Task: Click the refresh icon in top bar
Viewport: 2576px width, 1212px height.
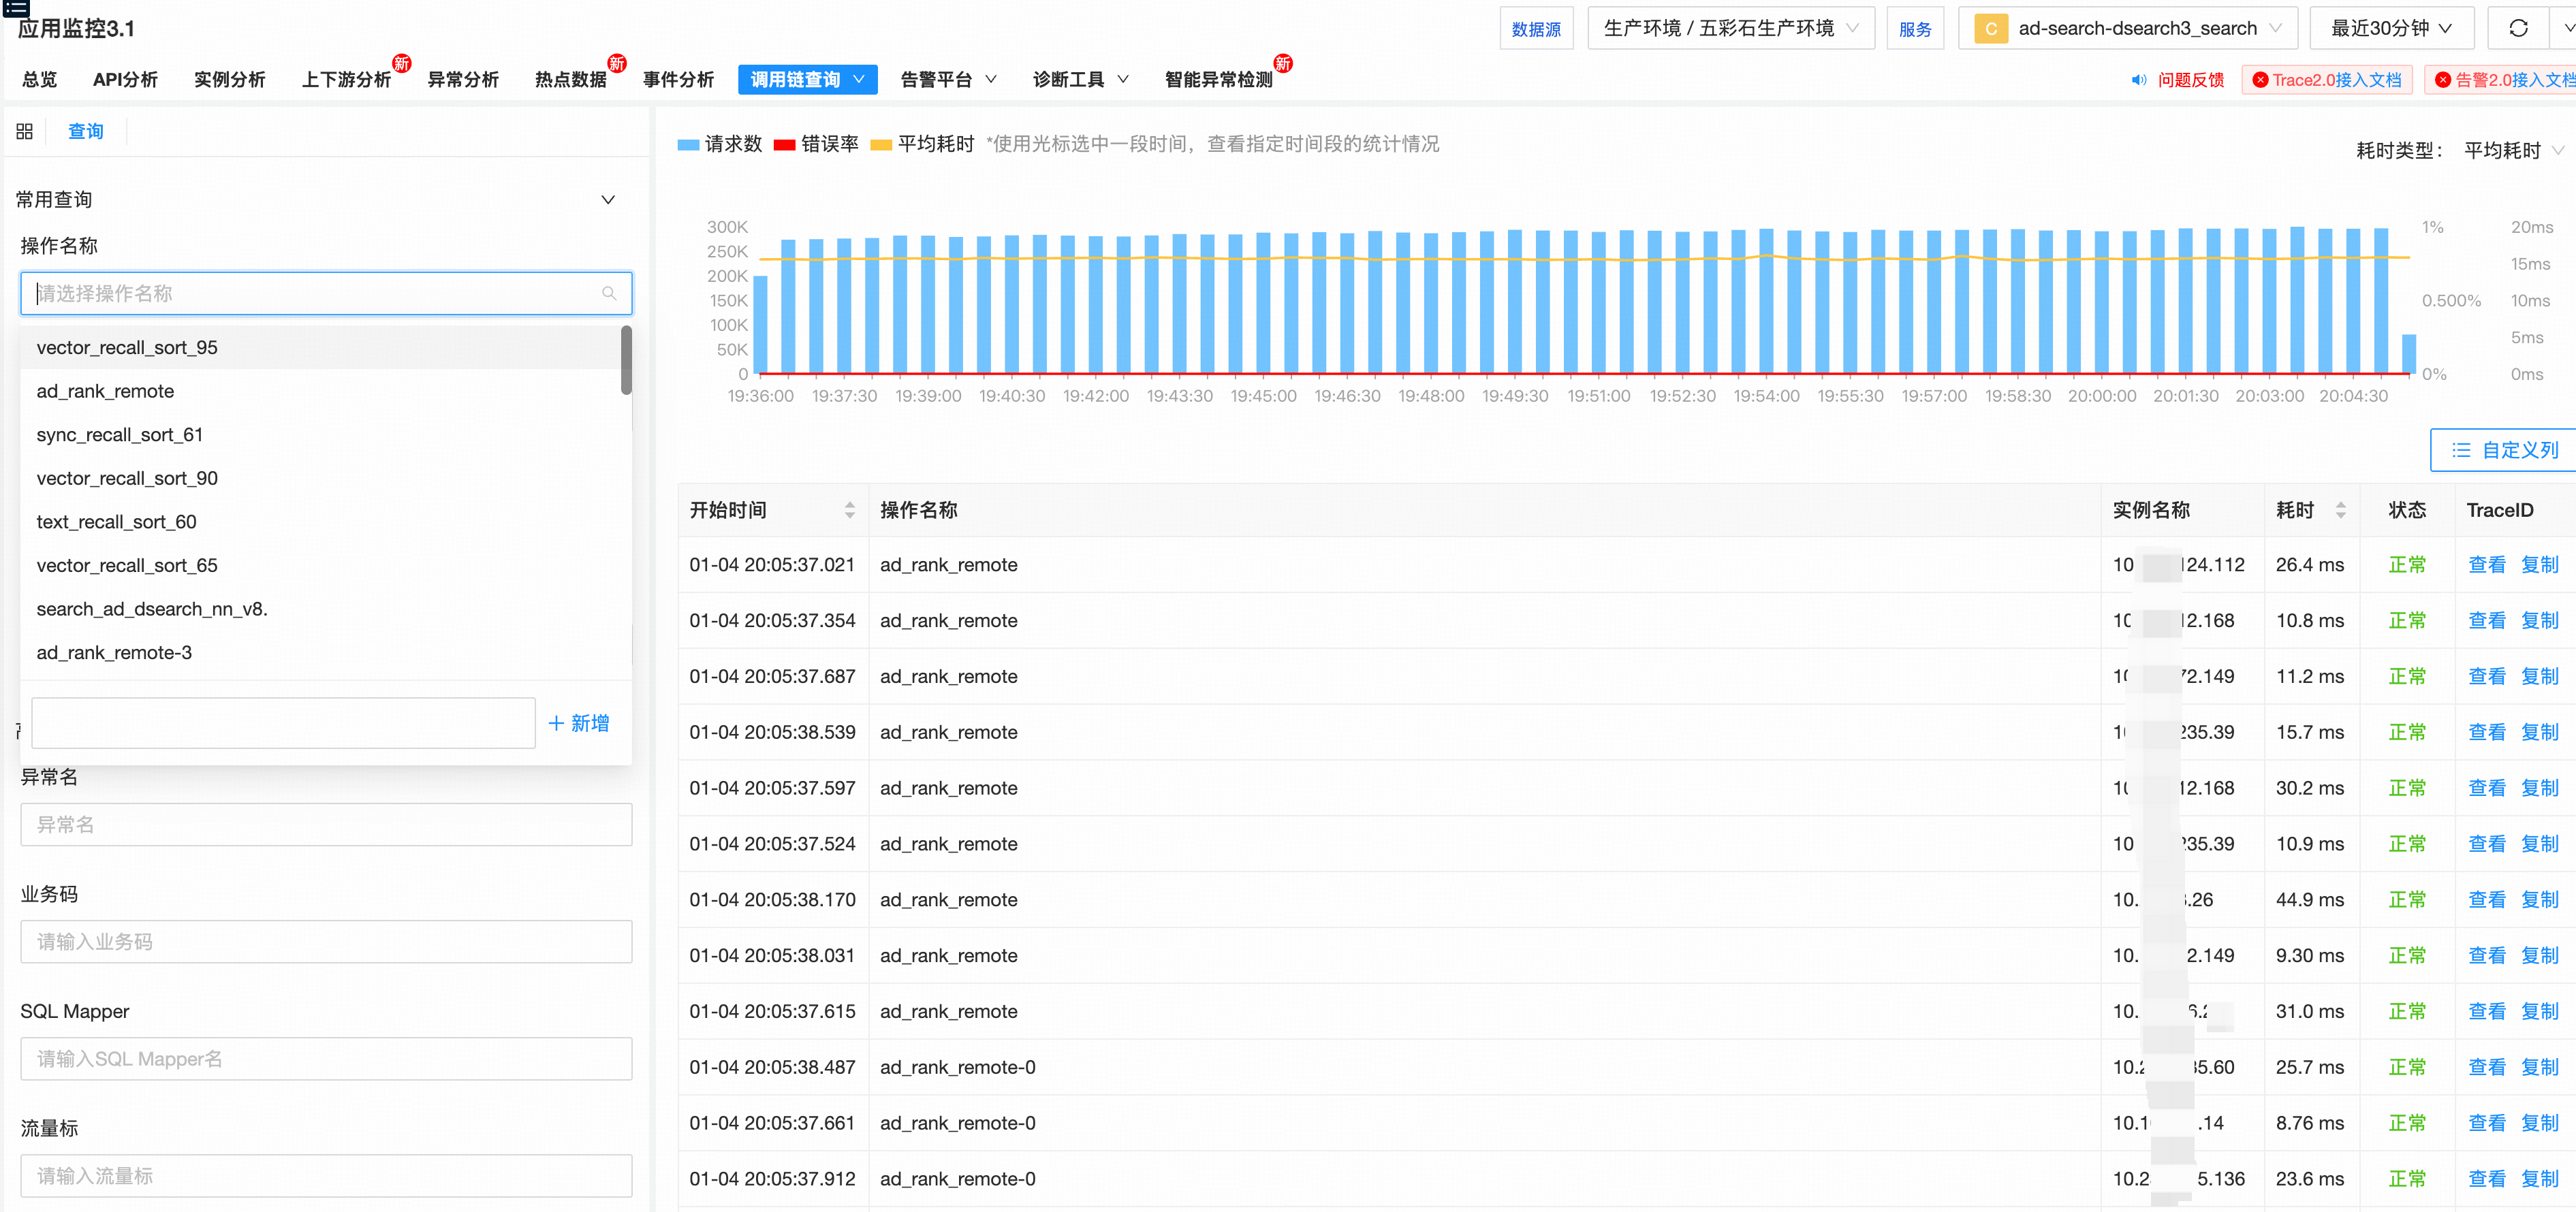Action: [2518, 28]
